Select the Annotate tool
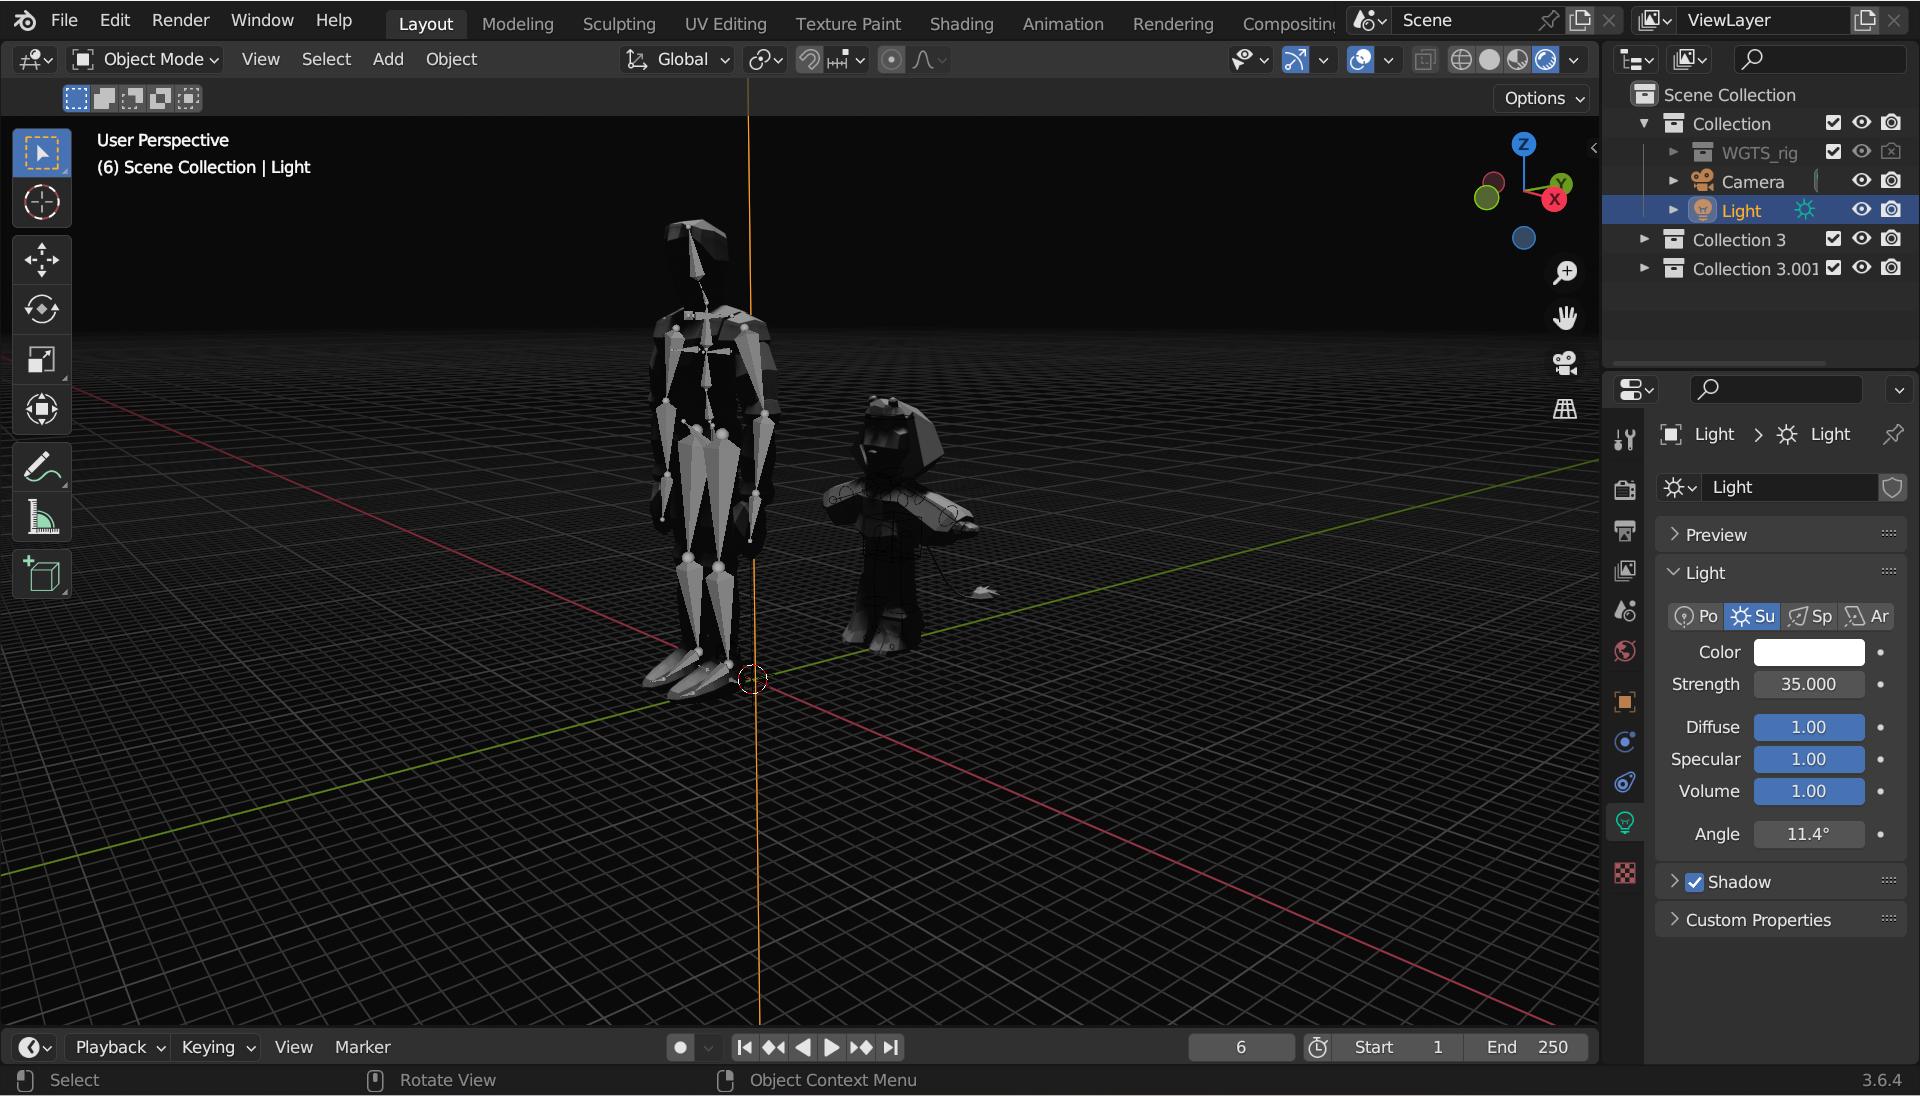 click(42, 467)
